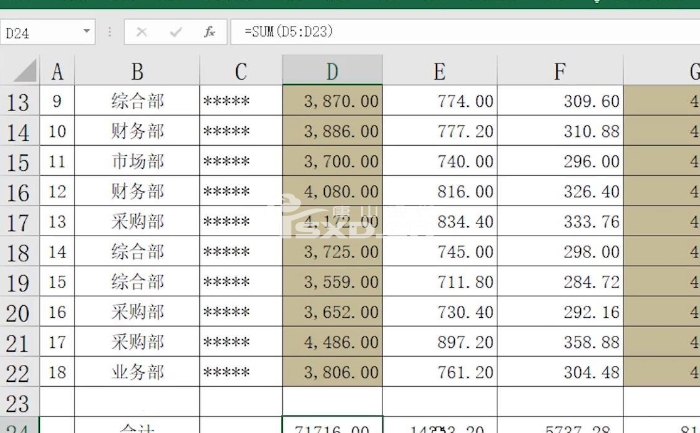Select column D header
This screenshot has width=700, height=433.
click(333, 71)
